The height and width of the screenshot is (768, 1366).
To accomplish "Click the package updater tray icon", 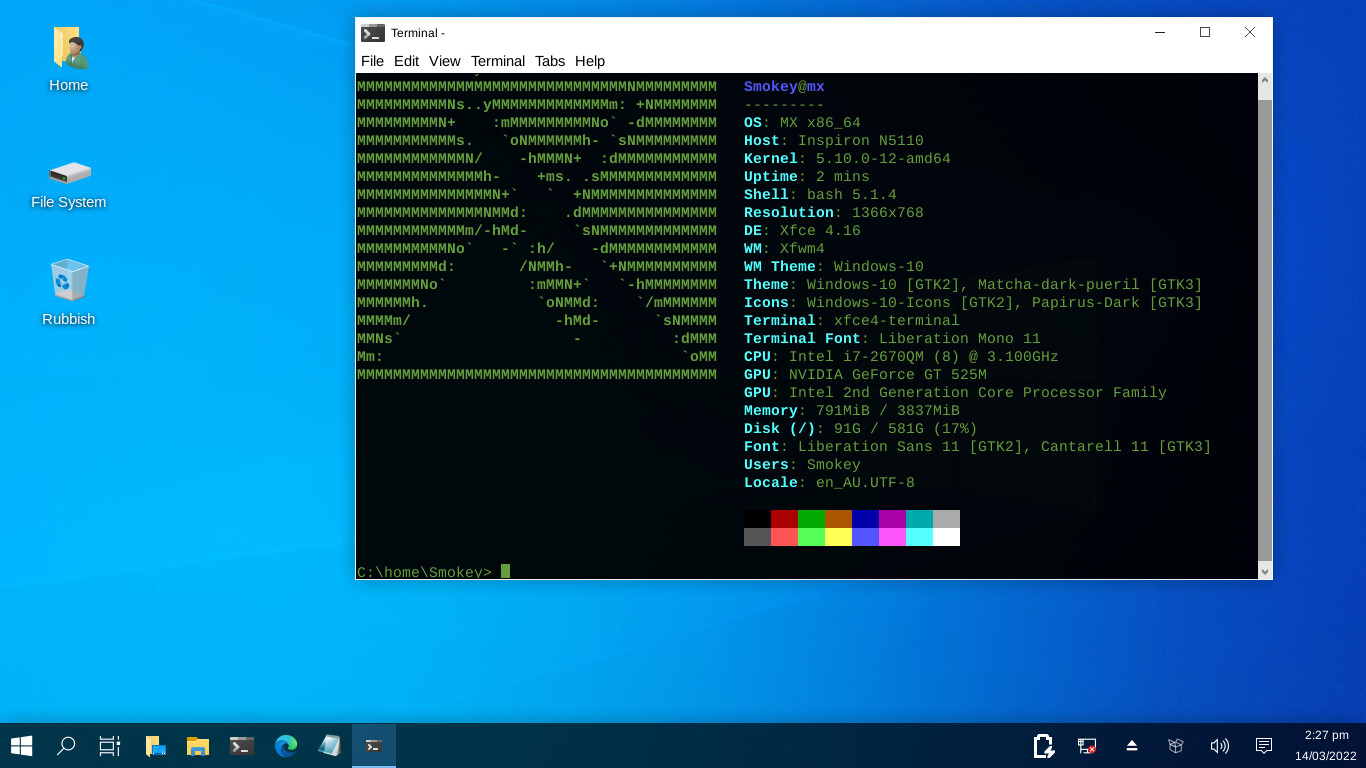I will coord(1176,746).
